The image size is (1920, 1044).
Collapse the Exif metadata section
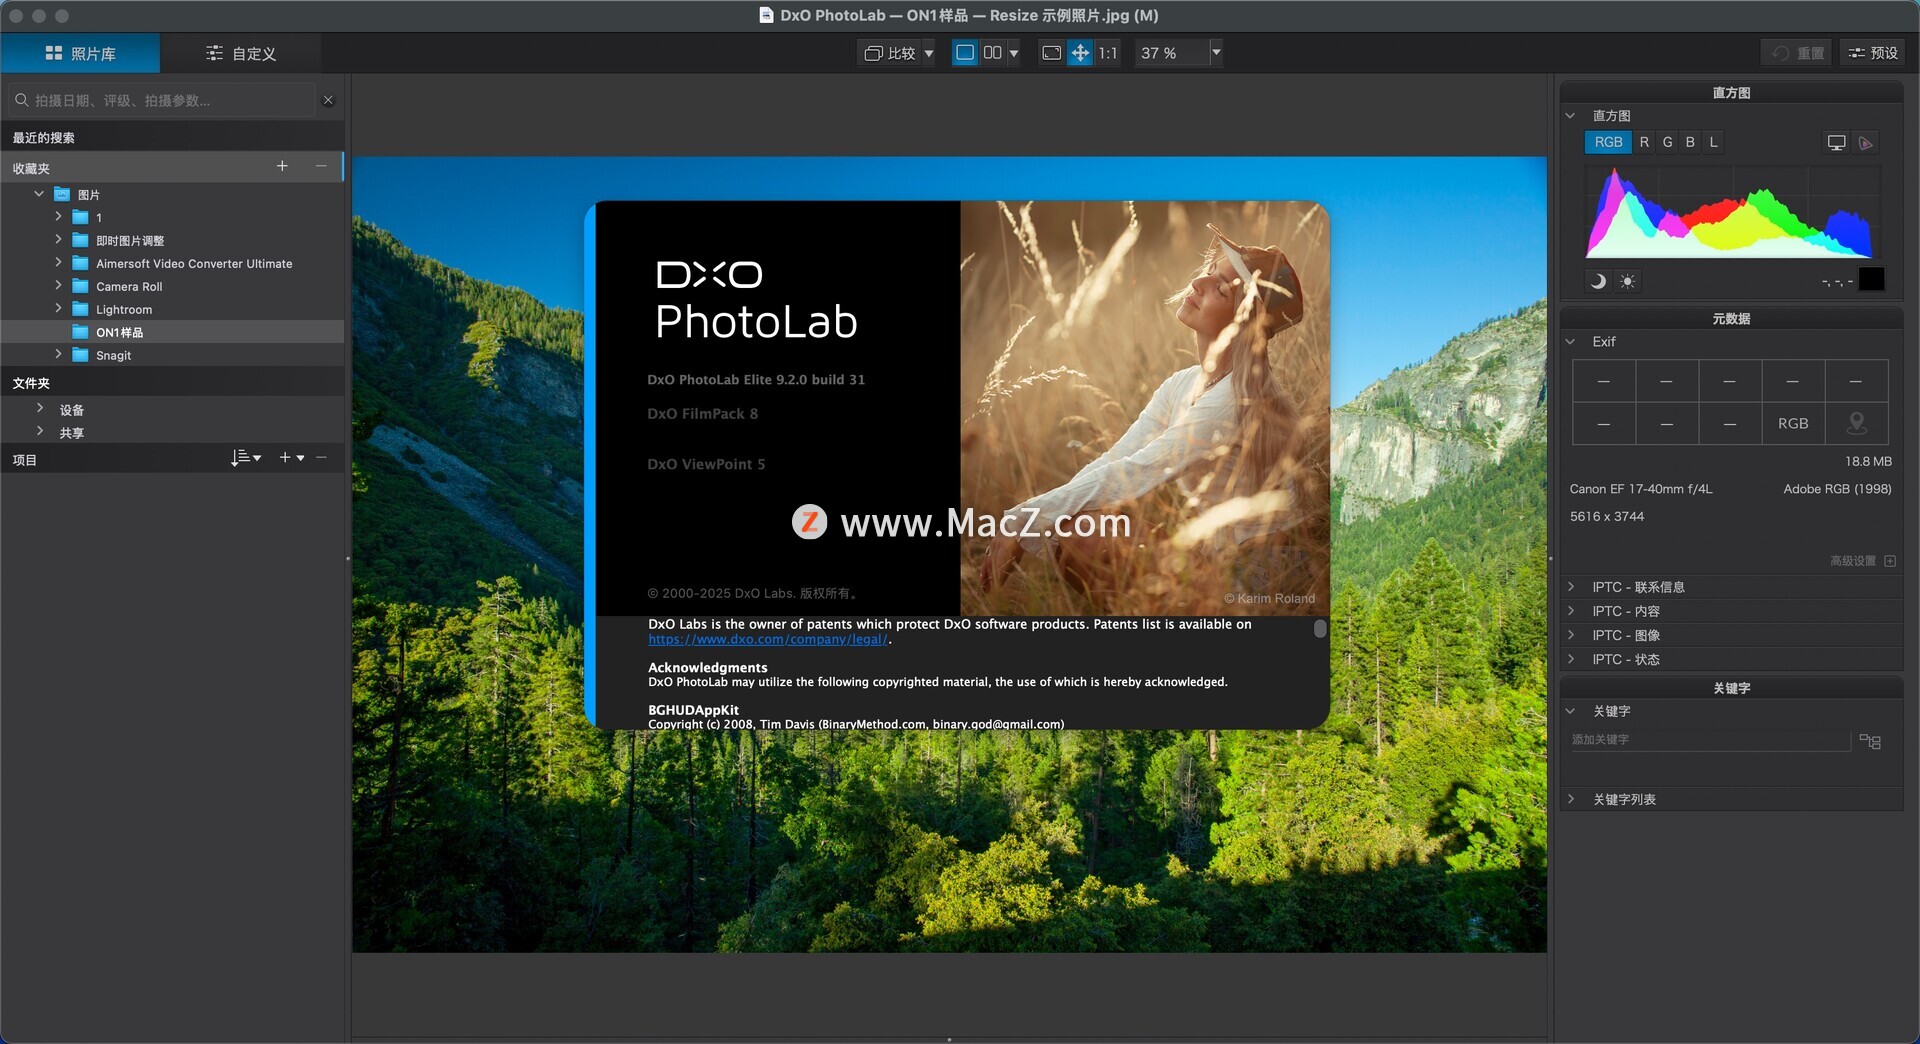click(x=1571, y=342)
